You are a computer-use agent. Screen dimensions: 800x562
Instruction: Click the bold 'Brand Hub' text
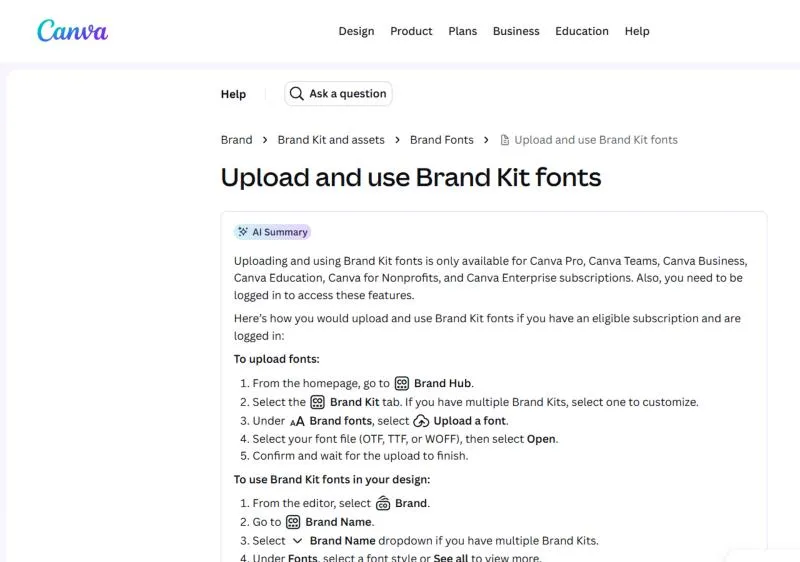click(442, 383)
